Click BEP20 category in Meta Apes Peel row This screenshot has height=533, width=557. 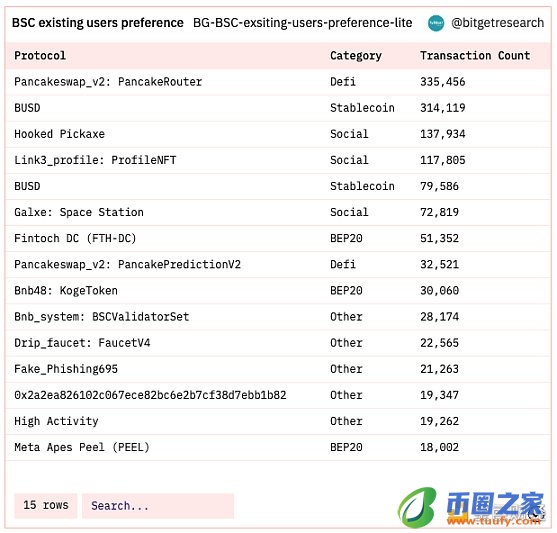tap(346, 447)
